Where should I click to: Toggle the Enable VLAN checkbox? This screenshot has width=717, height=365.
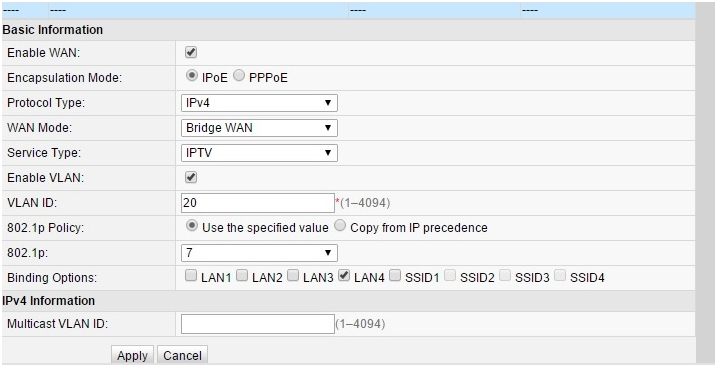(191, 177)
